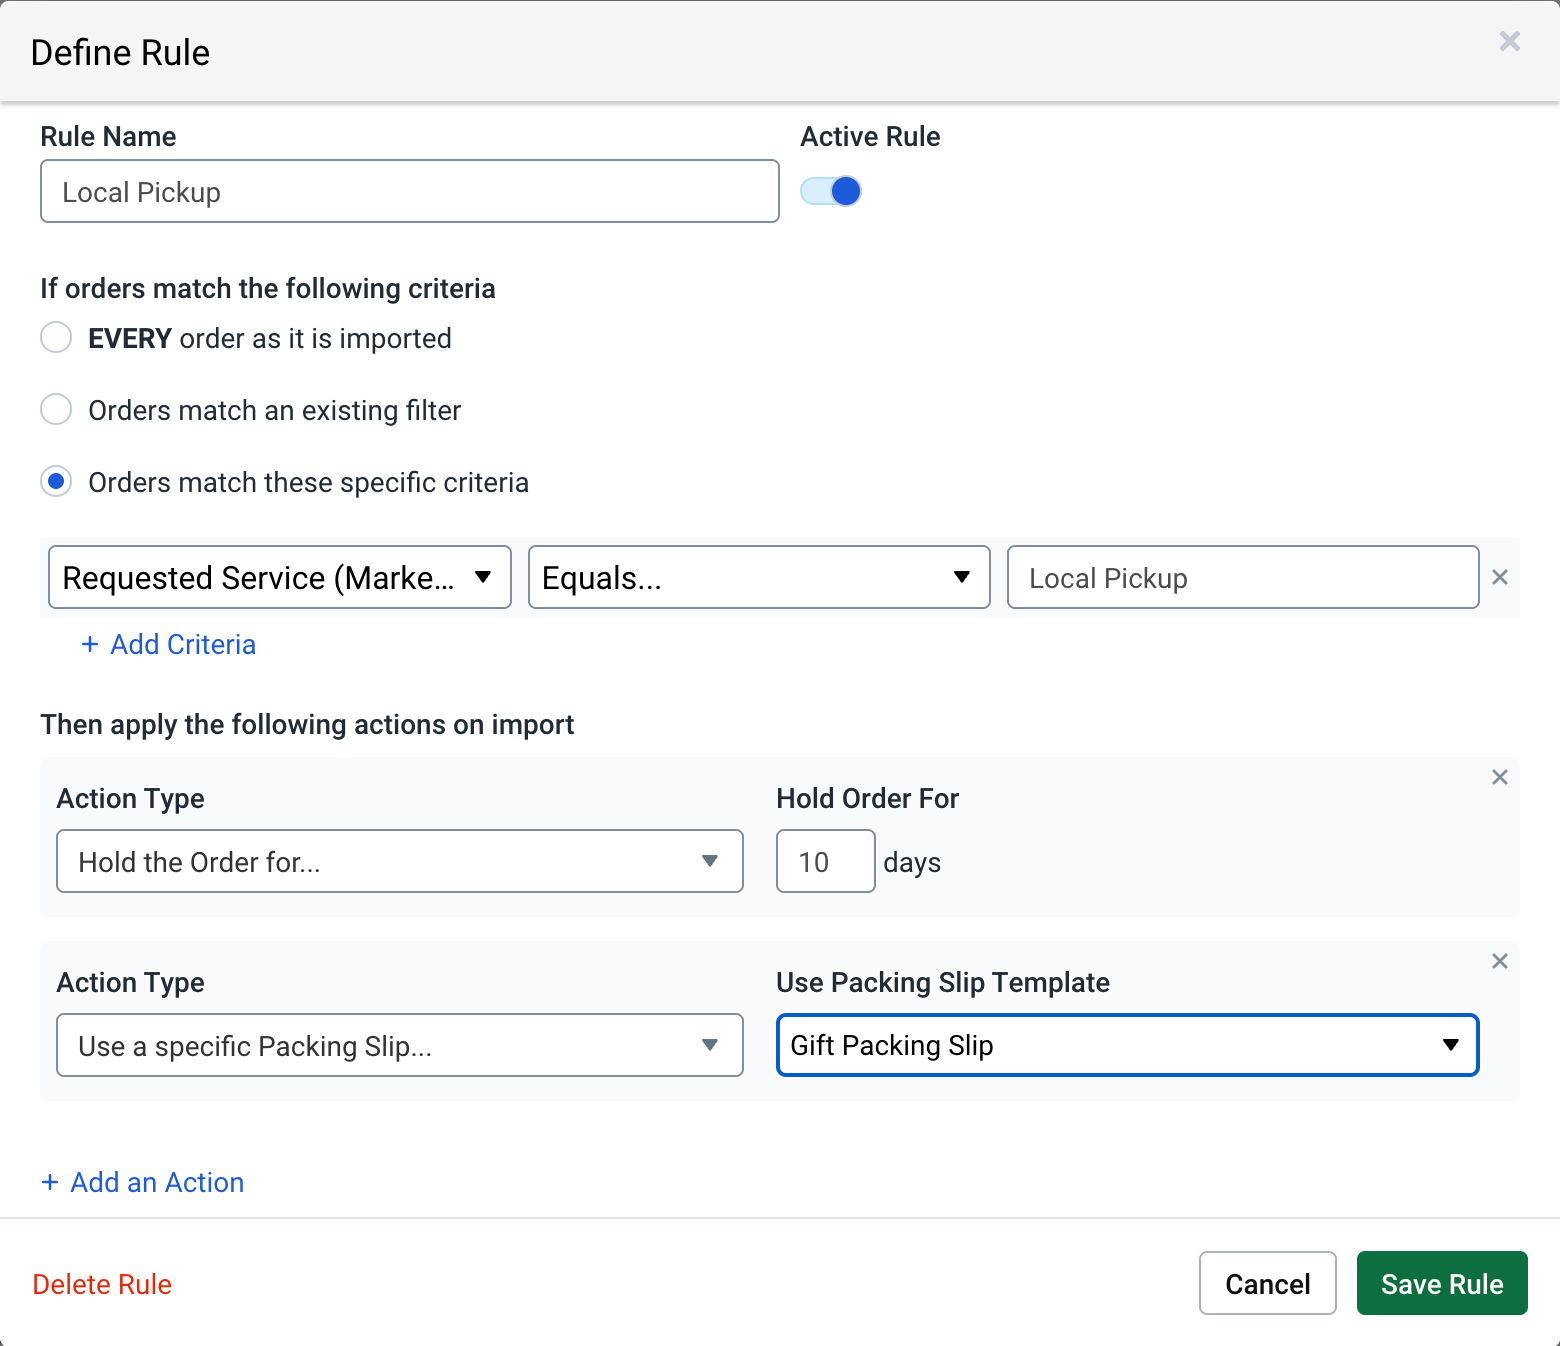The image size is (1560, 1346).
Task: Delete the Hold Order action
Action: click(1499, 777)
